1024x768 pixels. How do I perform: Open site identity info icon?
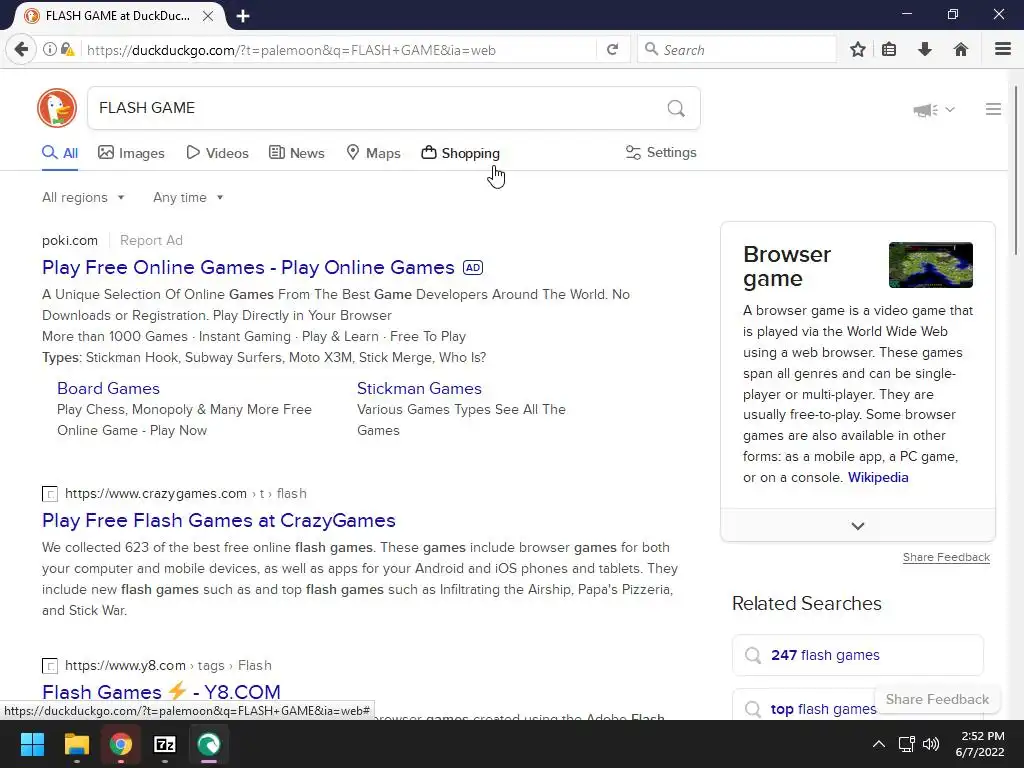49,50
